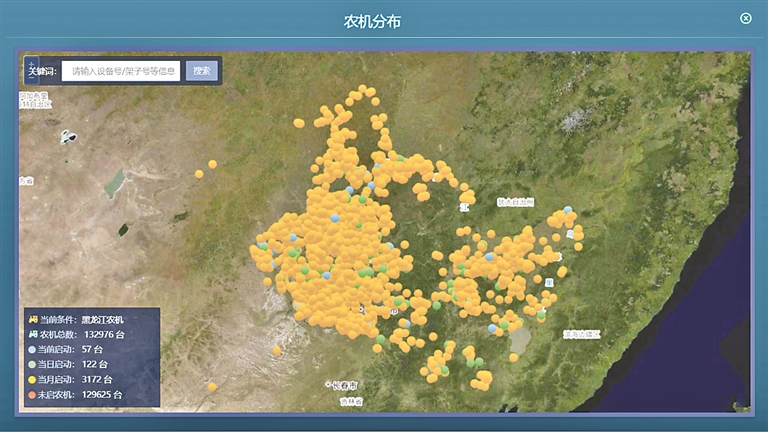
Task: Click the blue 当前启动 legend dot
Action: pyautogui.click(x=32, y=349)
